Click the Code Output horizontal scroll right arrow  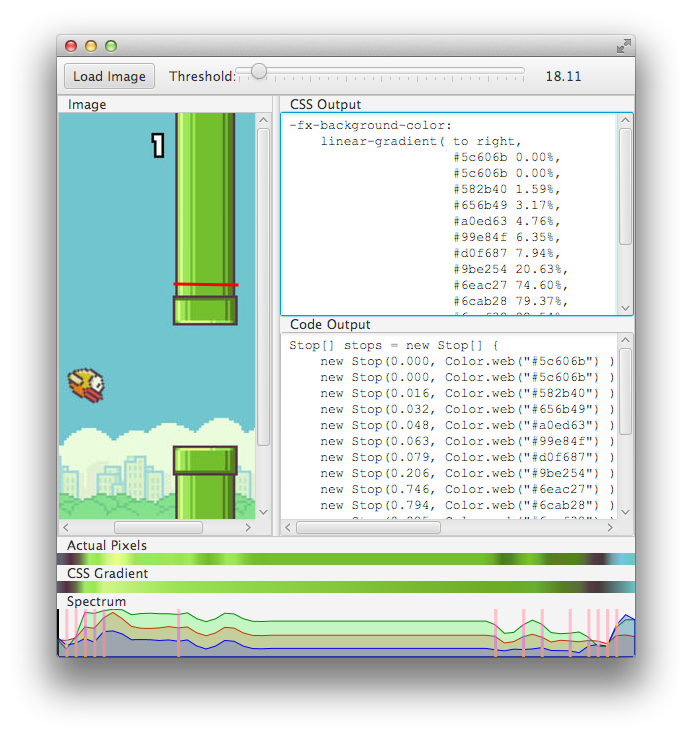(x=610, y=528)
